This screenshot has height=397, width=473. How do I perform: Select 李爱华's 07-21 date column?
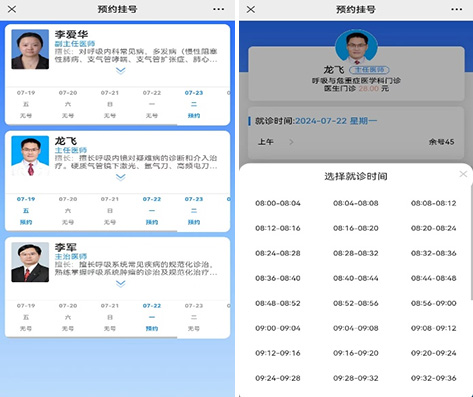tap(110, 104)
